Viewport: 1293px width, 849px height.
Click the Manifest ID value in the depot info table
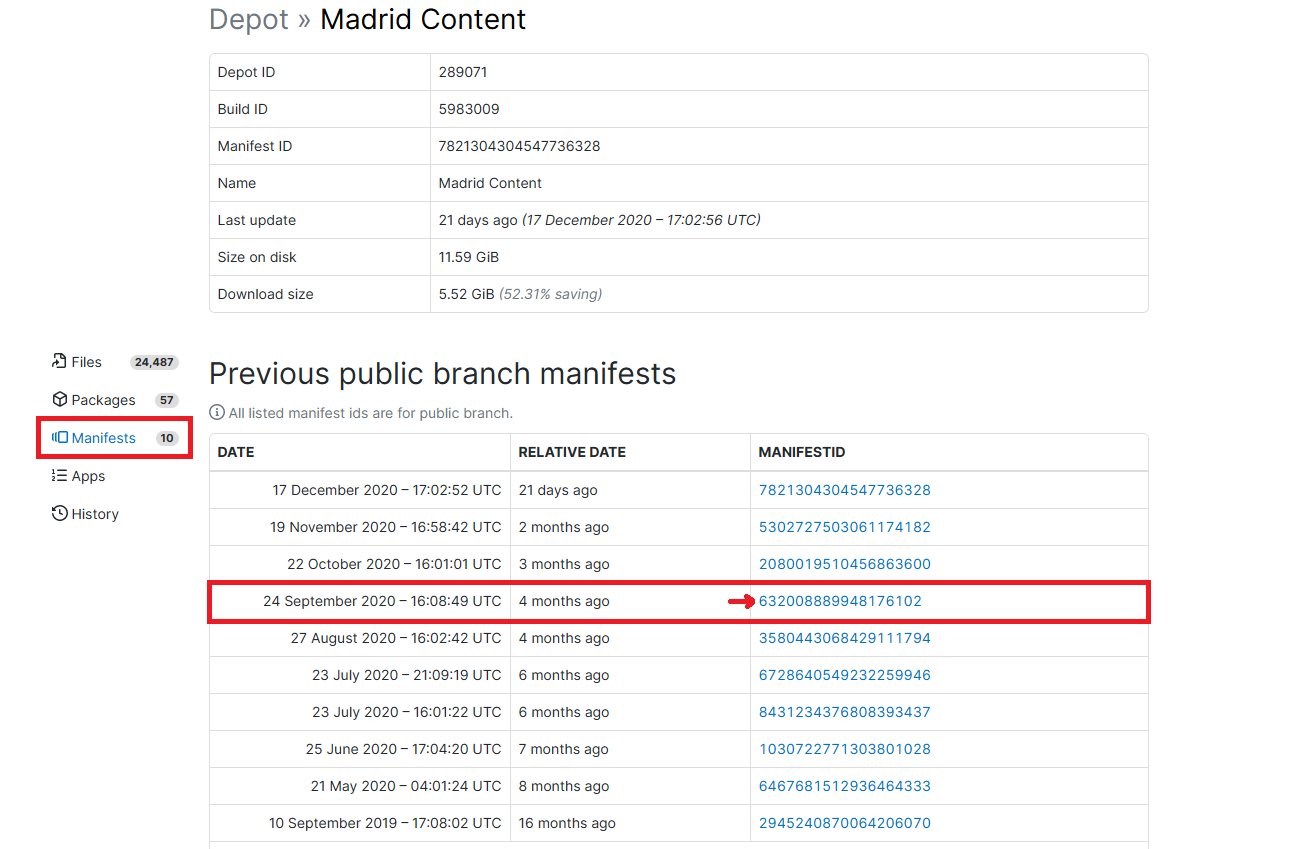519,146
